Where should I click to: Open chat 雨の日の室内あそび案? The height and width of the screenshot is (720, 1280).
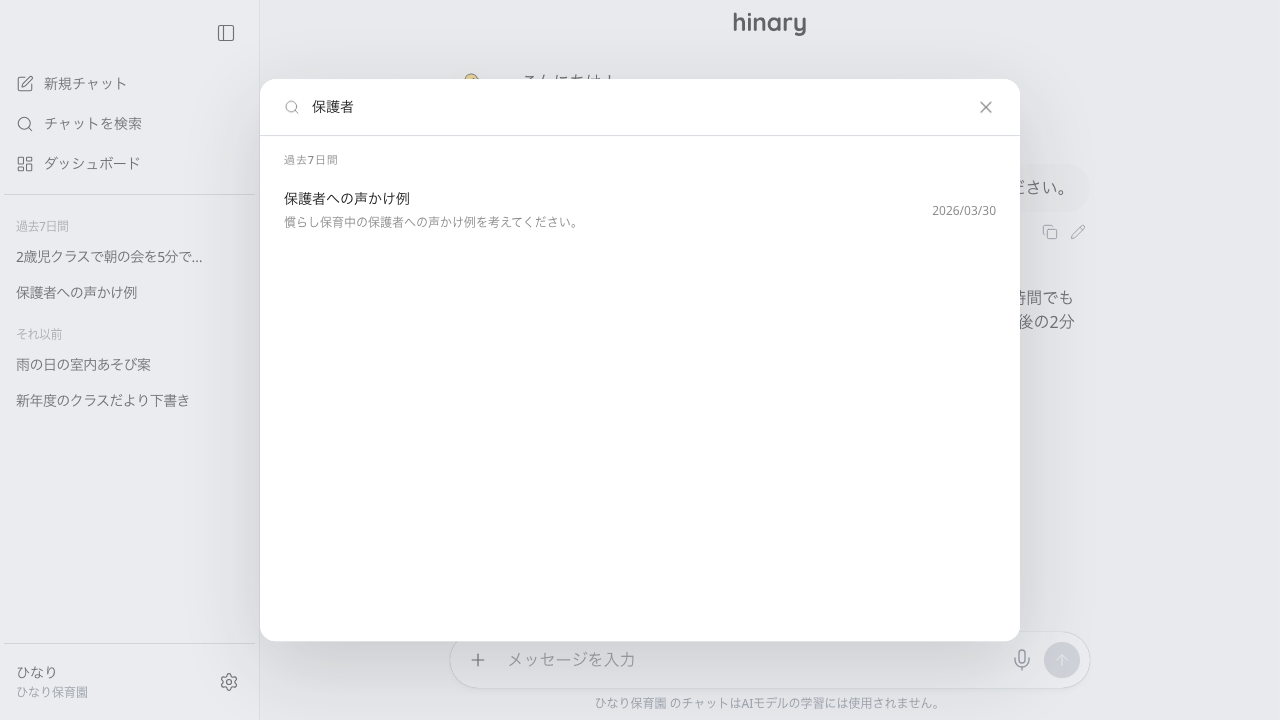click(130, 365)
